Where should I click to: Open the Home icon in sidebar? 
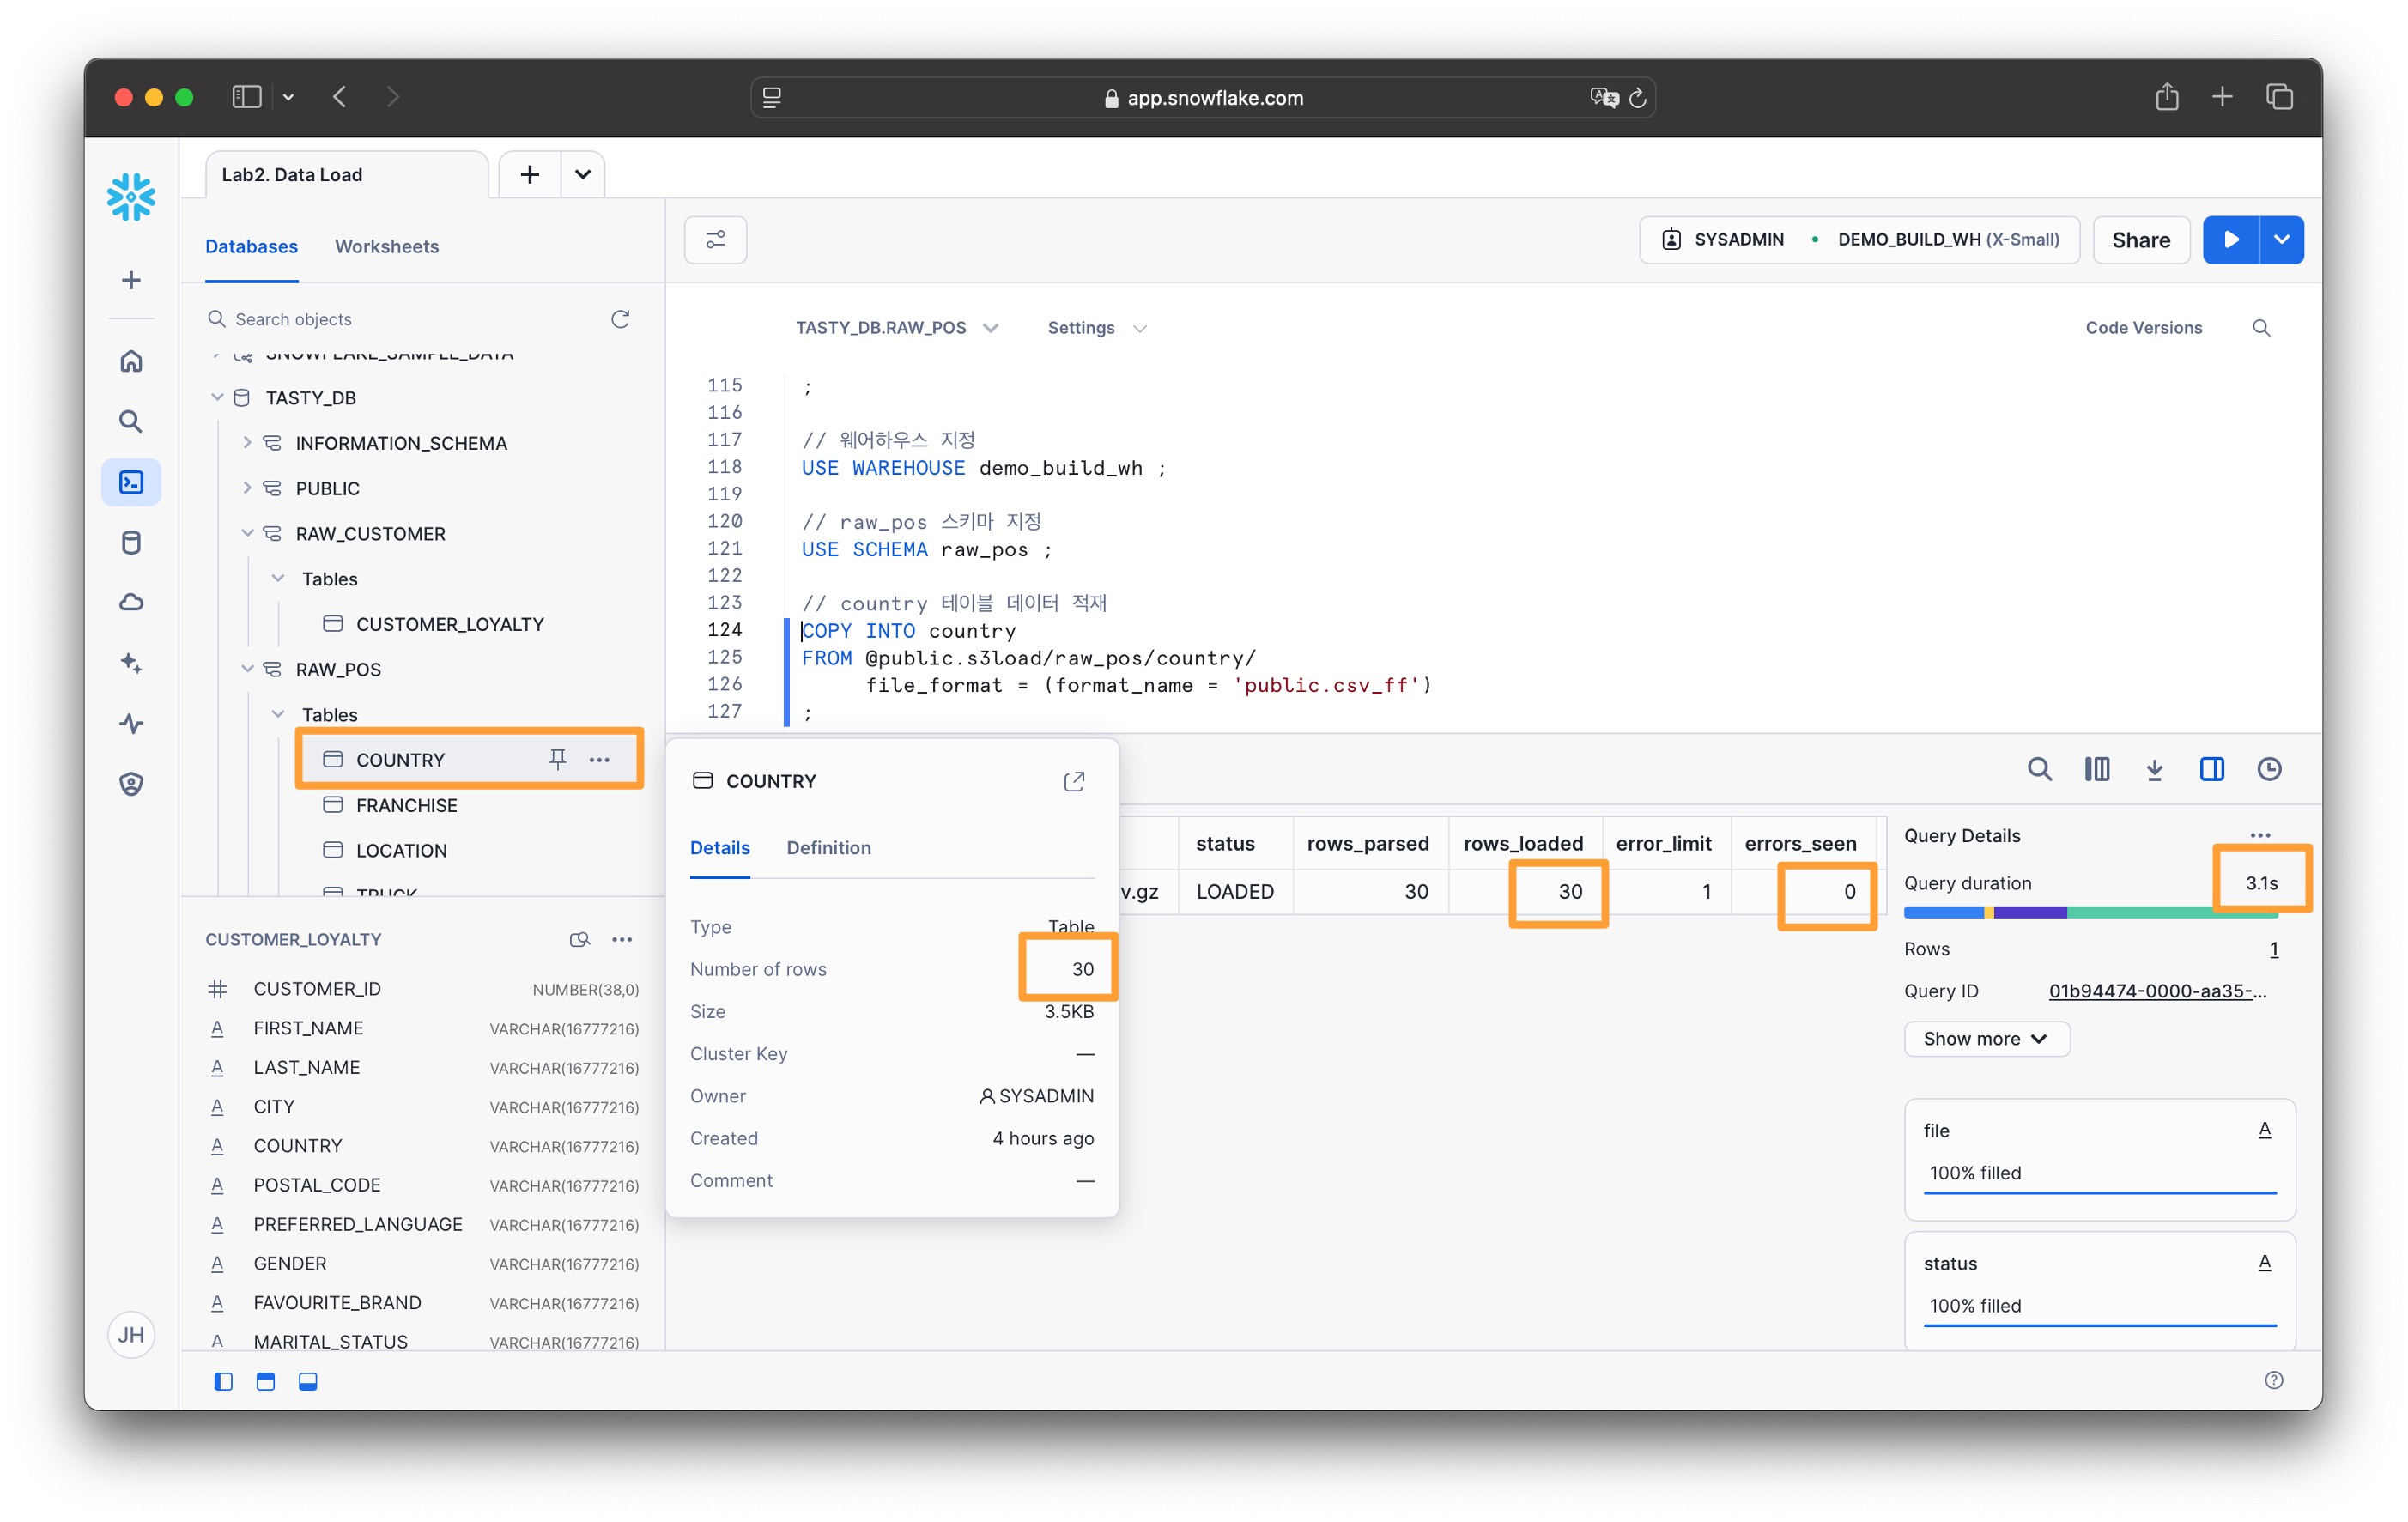click(131, 361)
